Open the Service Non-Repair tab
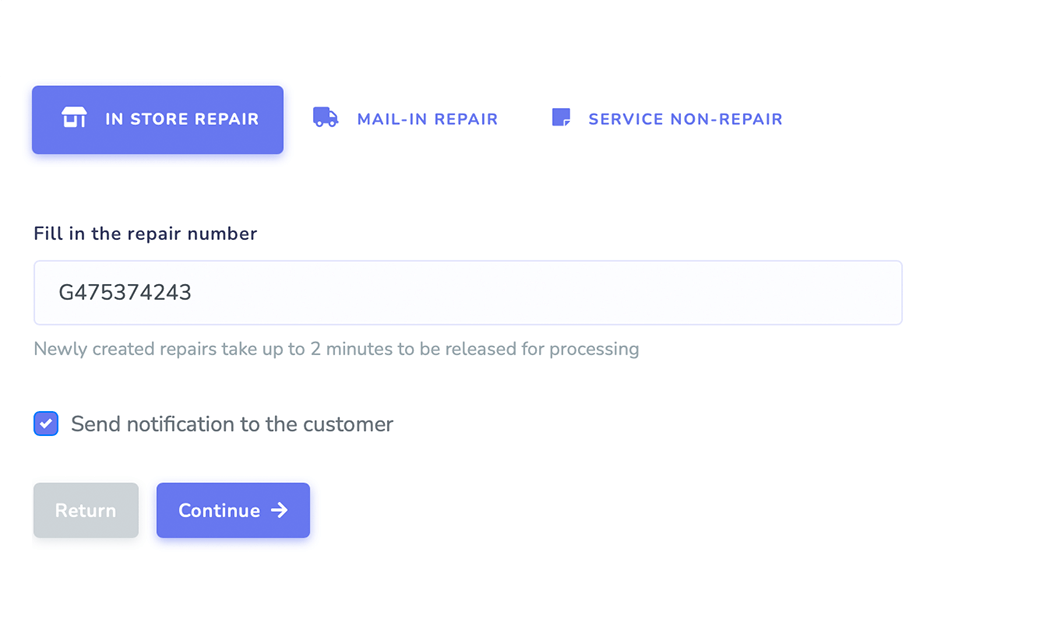 (667, 119)
